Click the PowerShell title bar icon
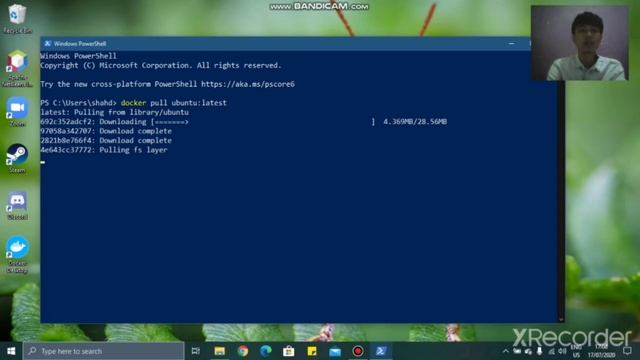The width and height of the screenshot is (640, 360). (x=47, y=44)
